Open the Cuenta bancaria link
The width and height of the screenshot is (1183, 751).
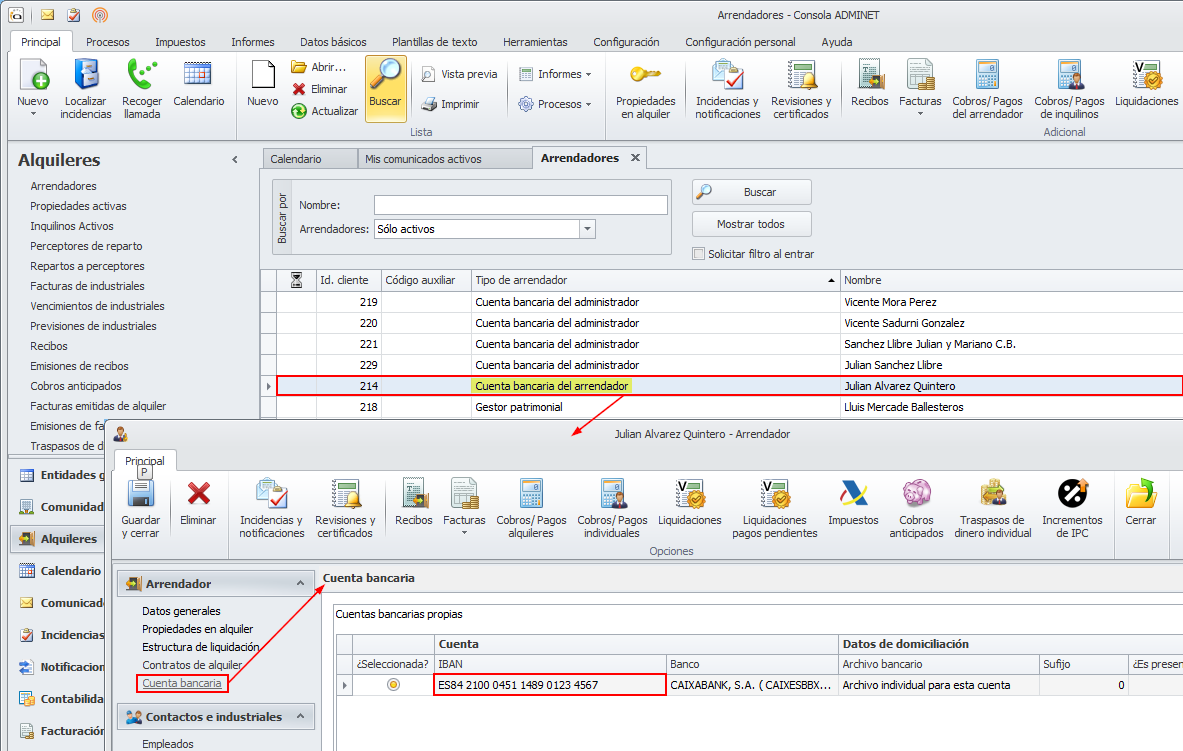click(x=182, y=684)
